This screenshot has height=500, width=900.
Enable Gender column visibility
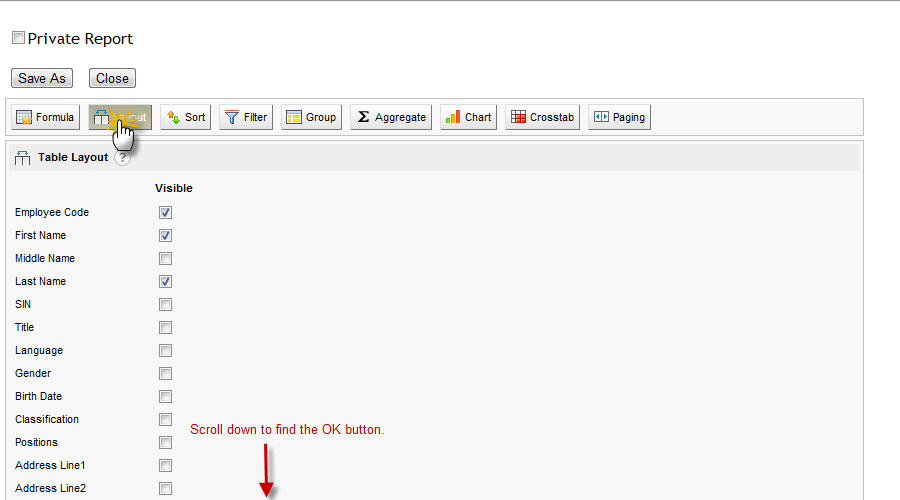(165, 373)
